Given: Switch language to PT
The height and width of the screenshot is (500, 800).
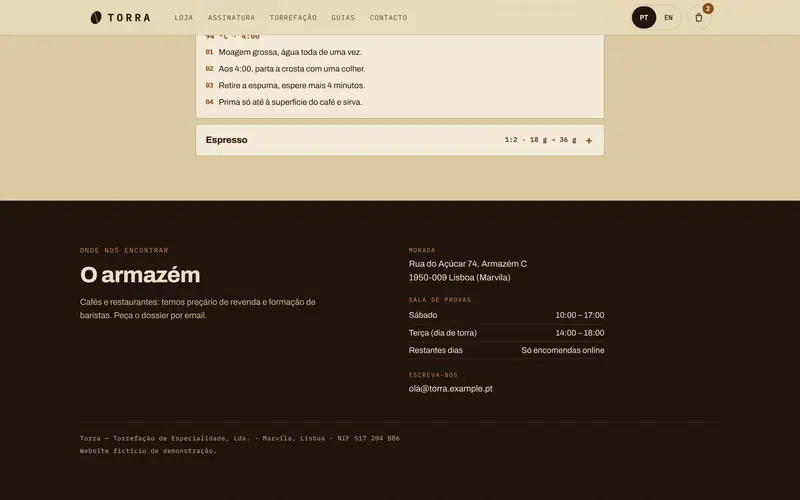Looking at the screenshot, I should point(644,18).
